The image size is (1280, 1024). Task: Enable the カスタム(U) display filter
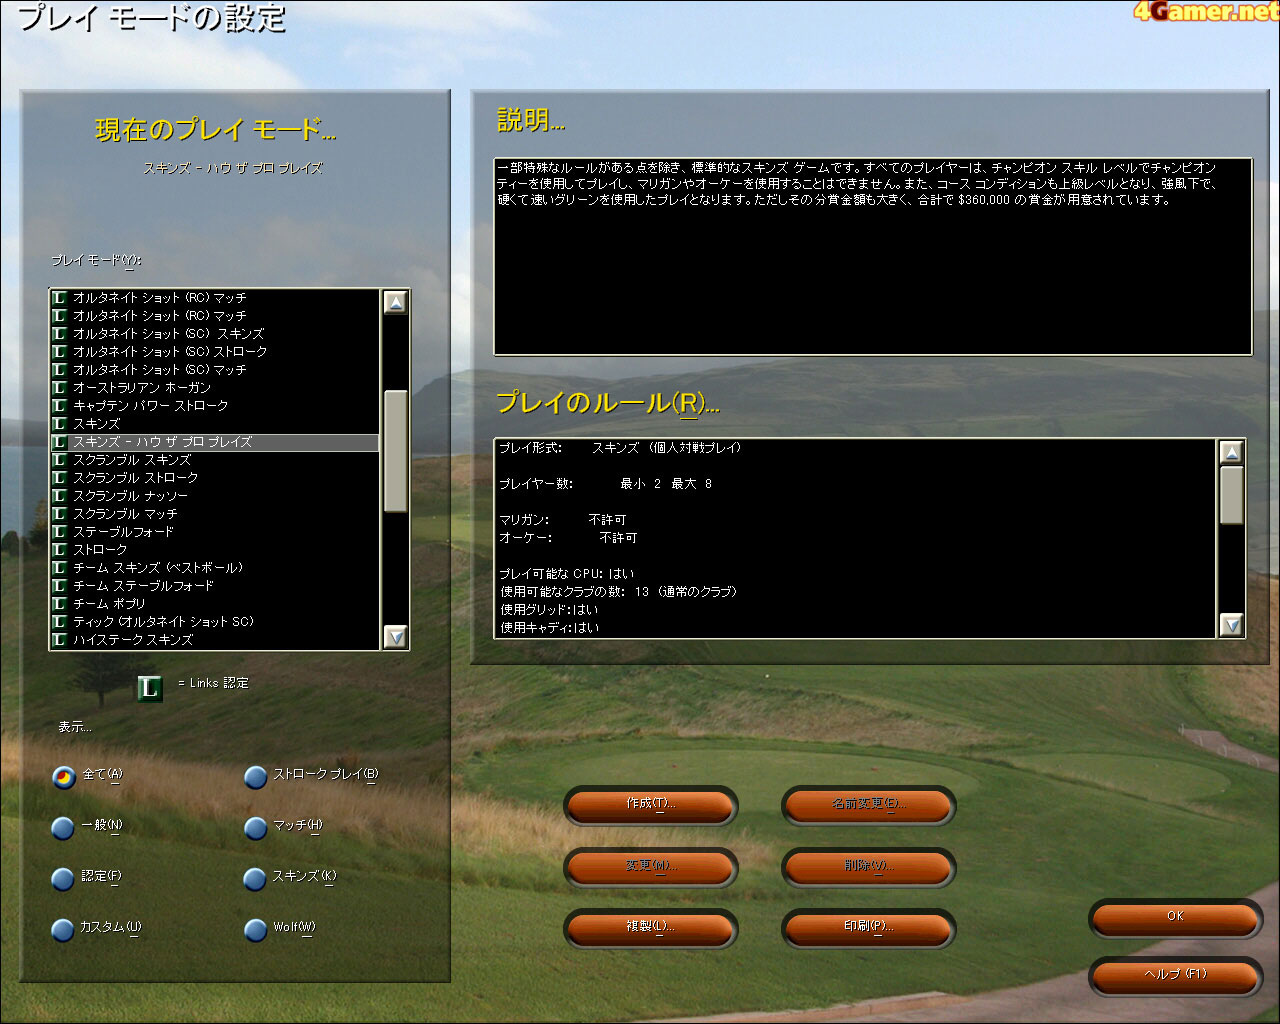click(x=64, y=930)
